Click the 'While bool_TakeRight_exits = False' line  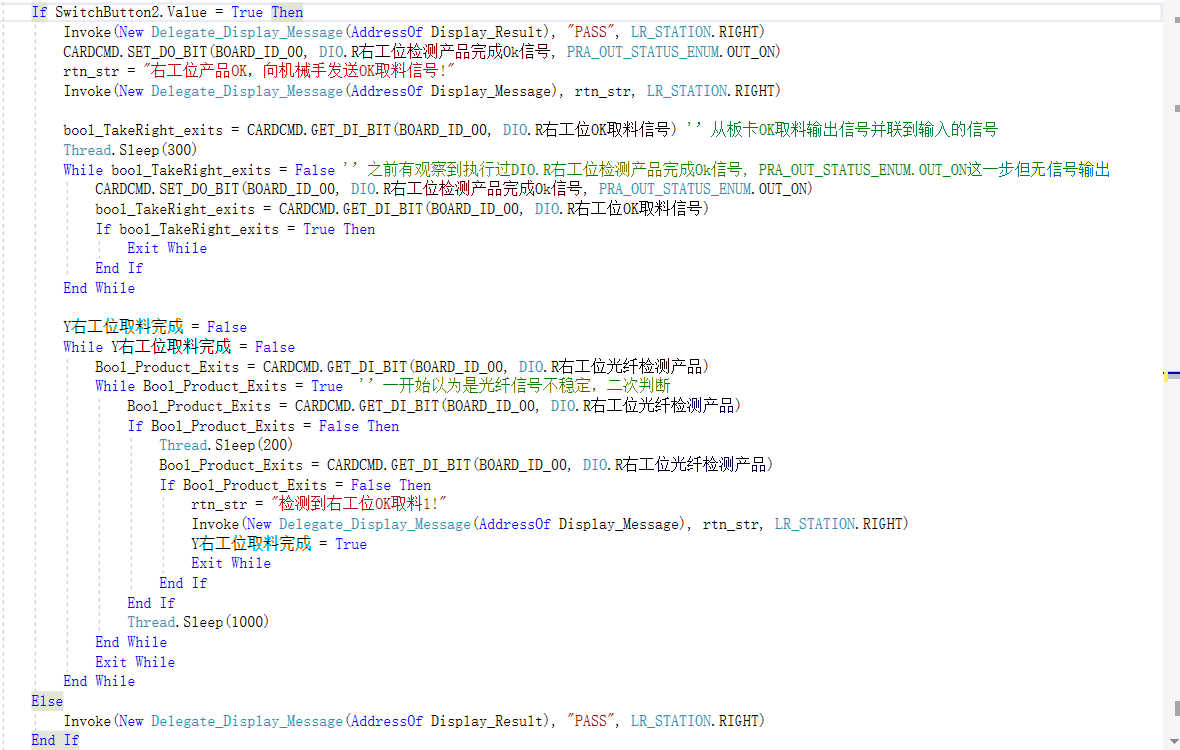click(x=199, y=170)
